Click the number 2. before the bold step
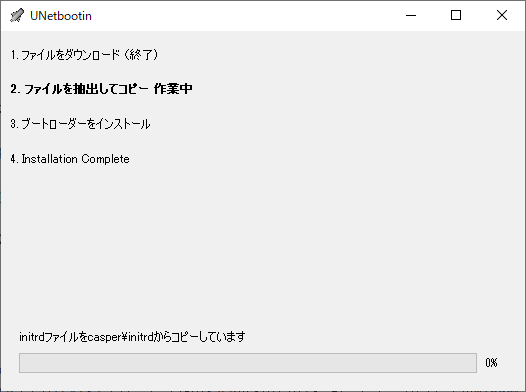This screenshot has width=526, height=392. (15, 89)
